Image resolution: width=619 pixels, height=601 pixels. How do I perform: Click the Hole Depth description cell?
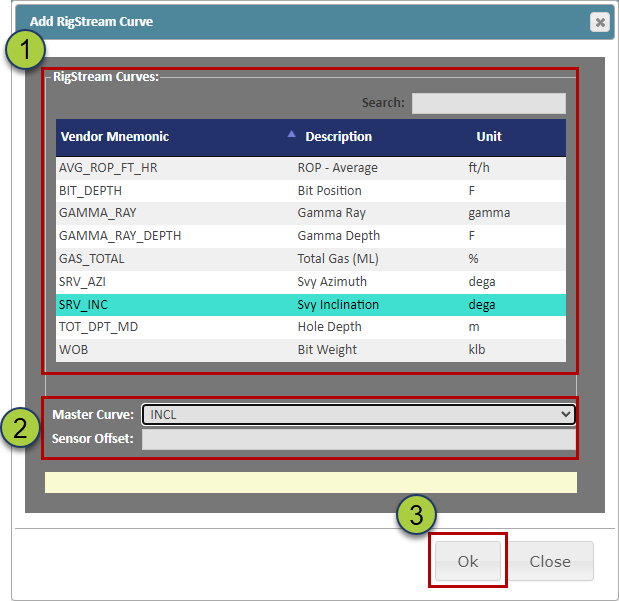pyautogui.click(x=329, y=327)
